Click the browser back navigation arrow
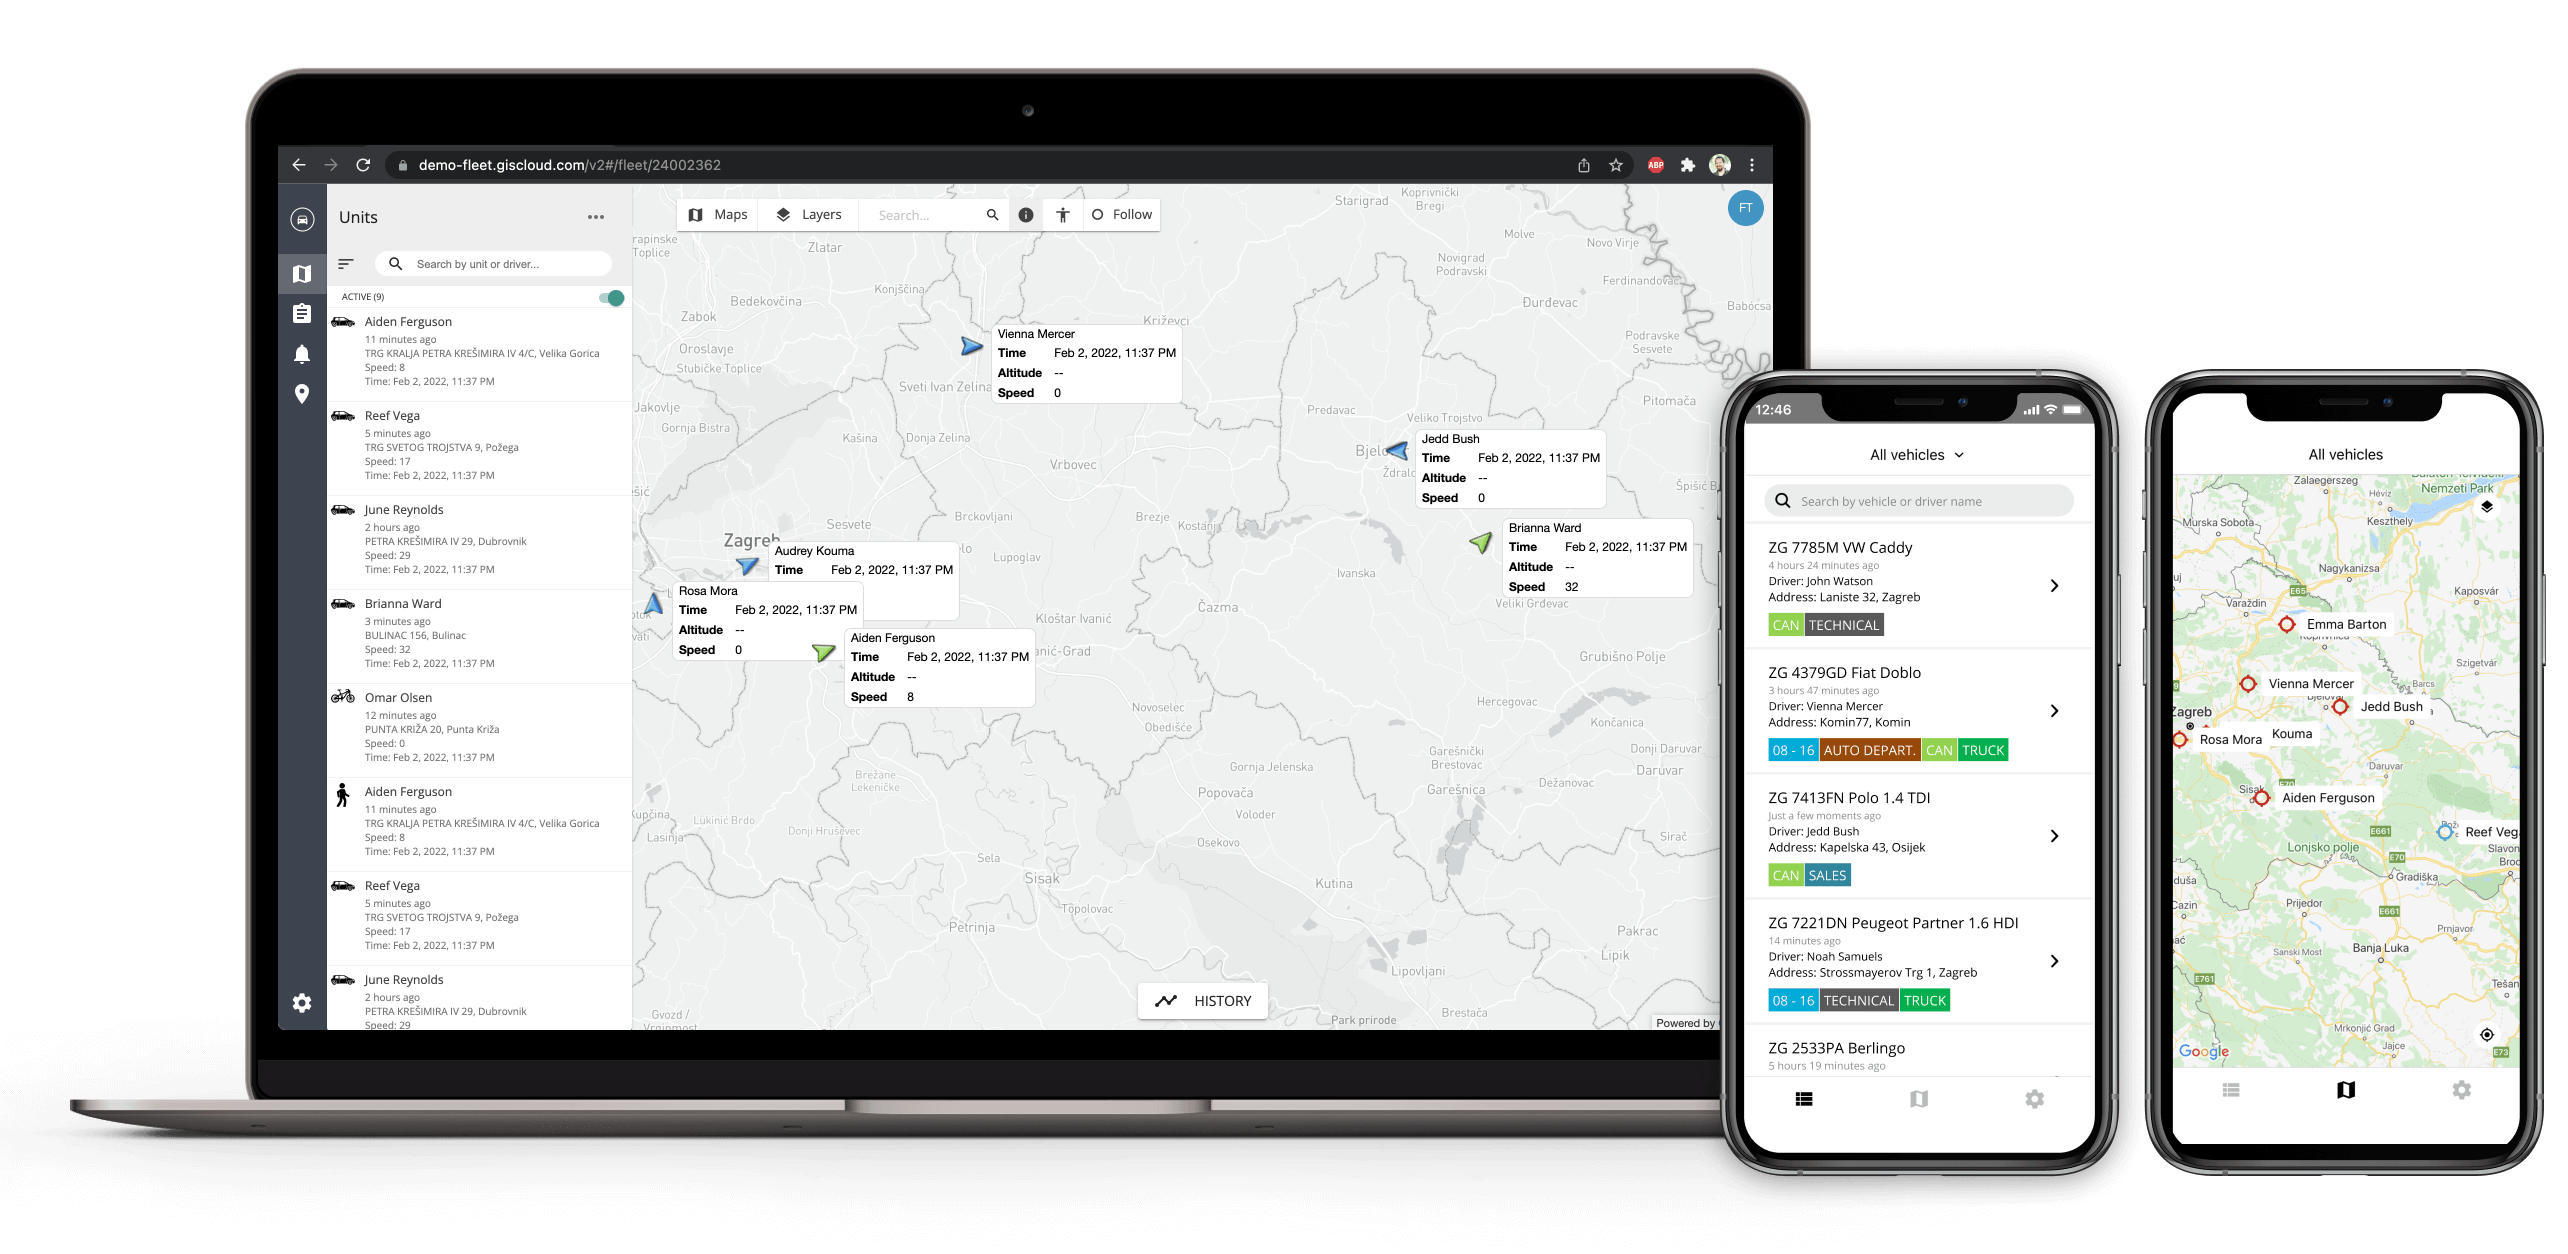 [300, 164]
